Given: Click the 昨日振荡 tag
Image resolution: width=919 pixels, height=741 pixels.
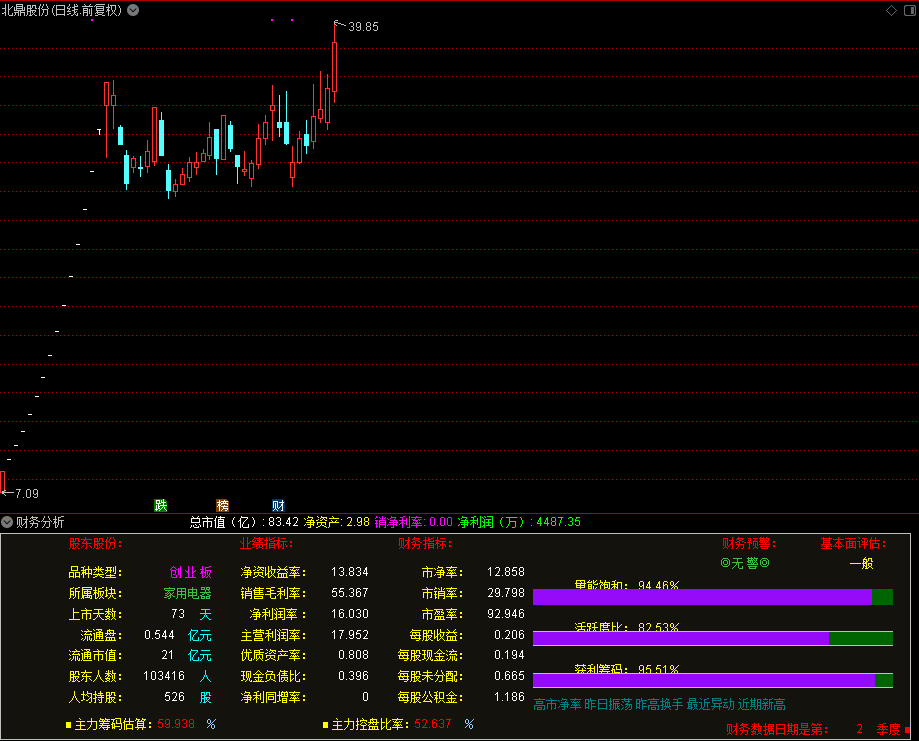Looking at the screenshot, I should [608, 704].
